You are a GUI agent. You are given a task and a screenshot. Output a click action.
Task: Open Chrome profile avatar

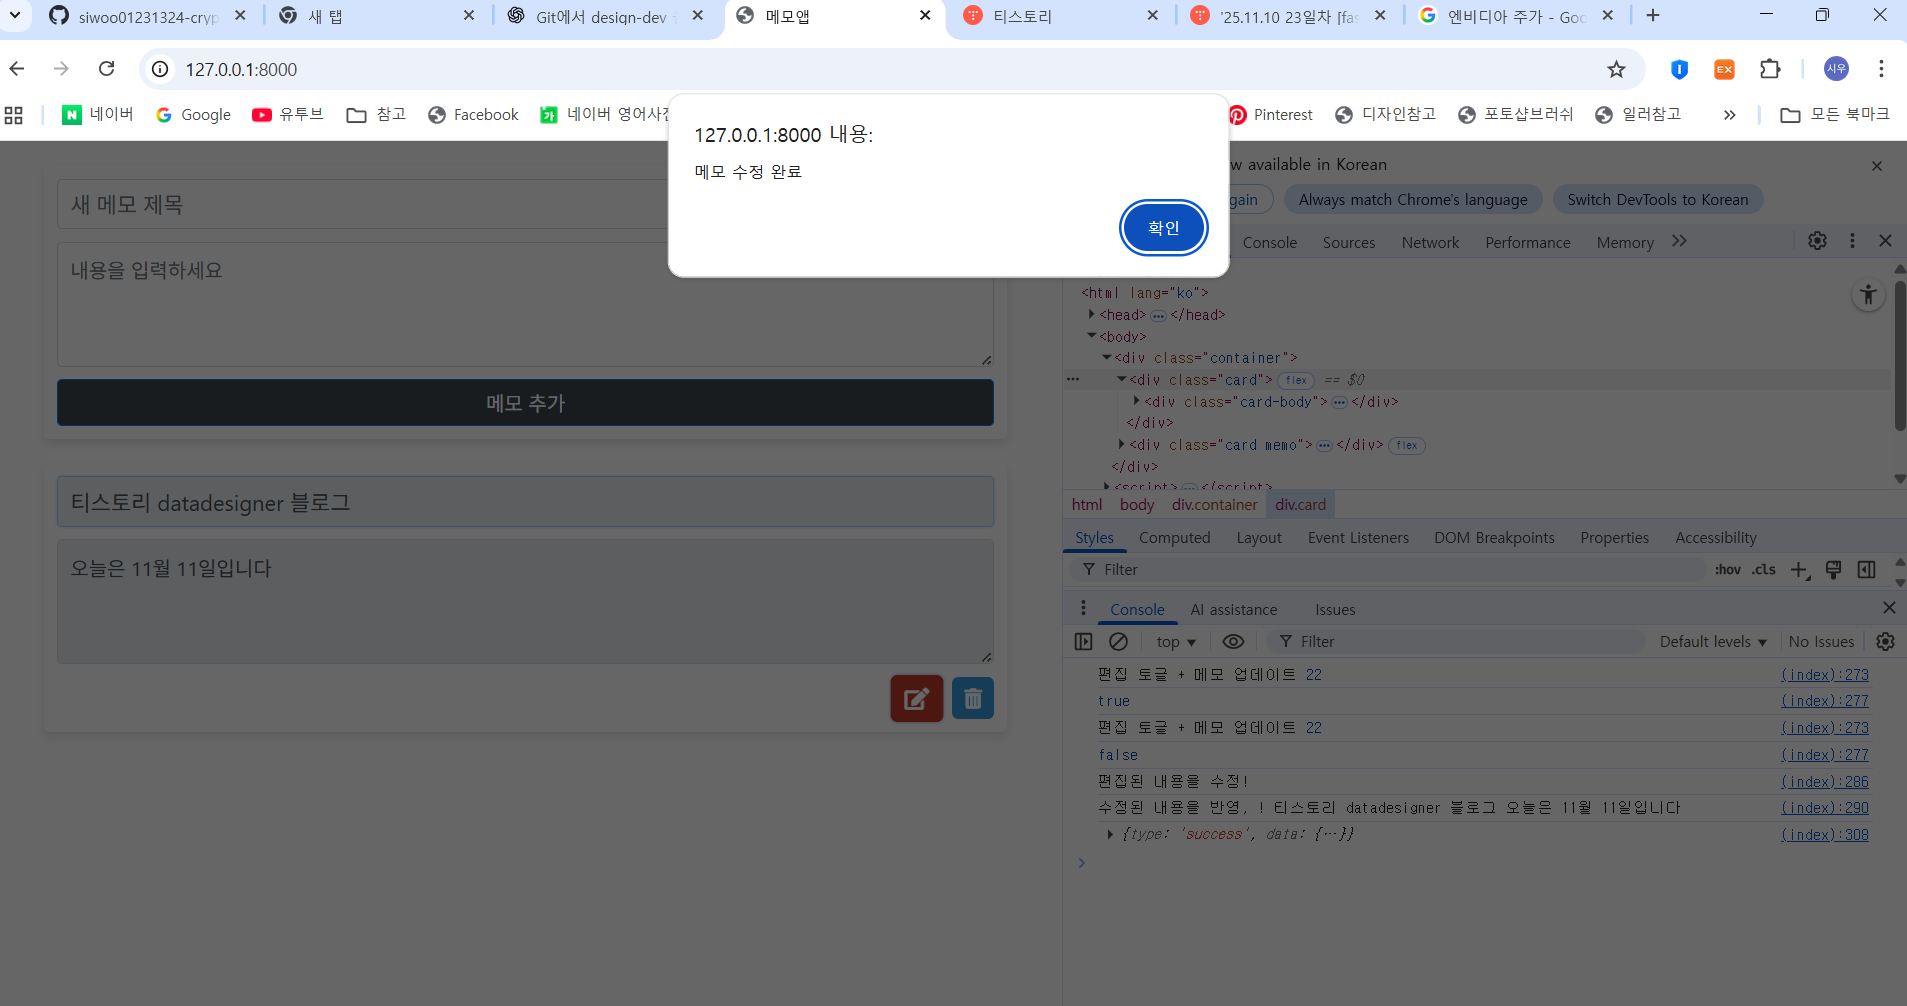(x=1836, y=69)
